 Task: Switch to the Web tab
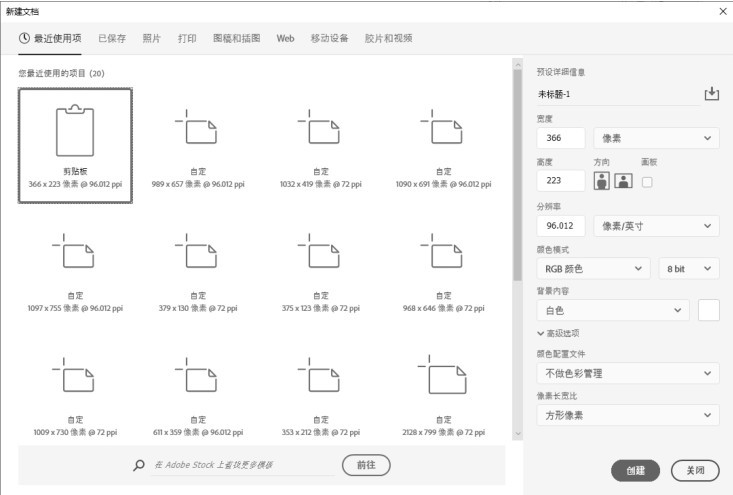[285, 38]
